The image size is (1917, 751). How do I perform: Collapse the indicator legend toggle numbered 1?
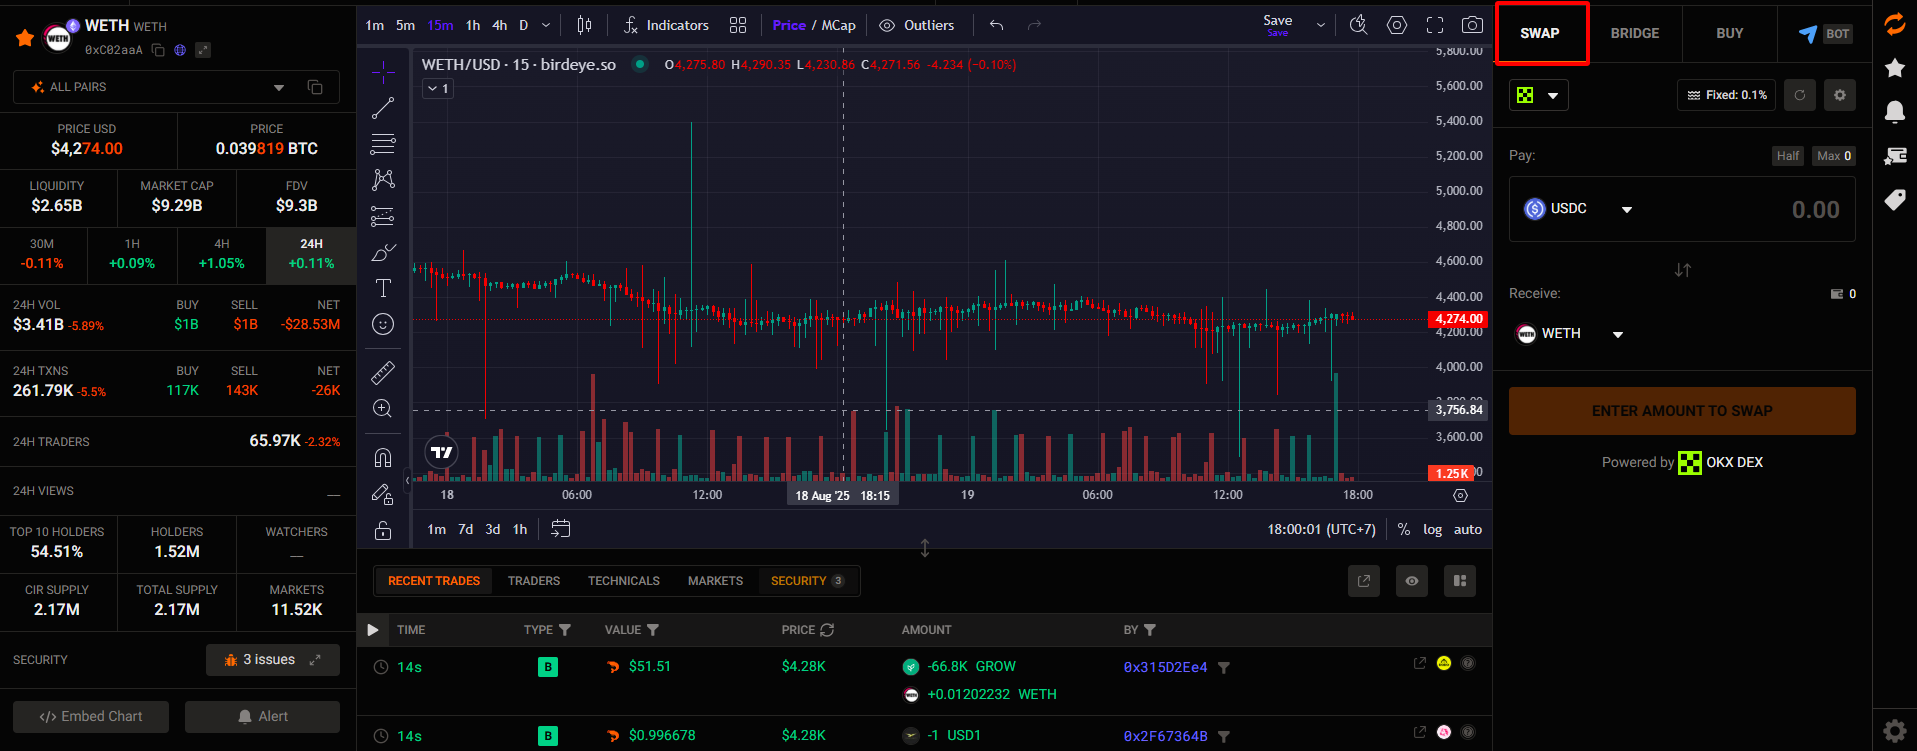(x=439, y=89)
